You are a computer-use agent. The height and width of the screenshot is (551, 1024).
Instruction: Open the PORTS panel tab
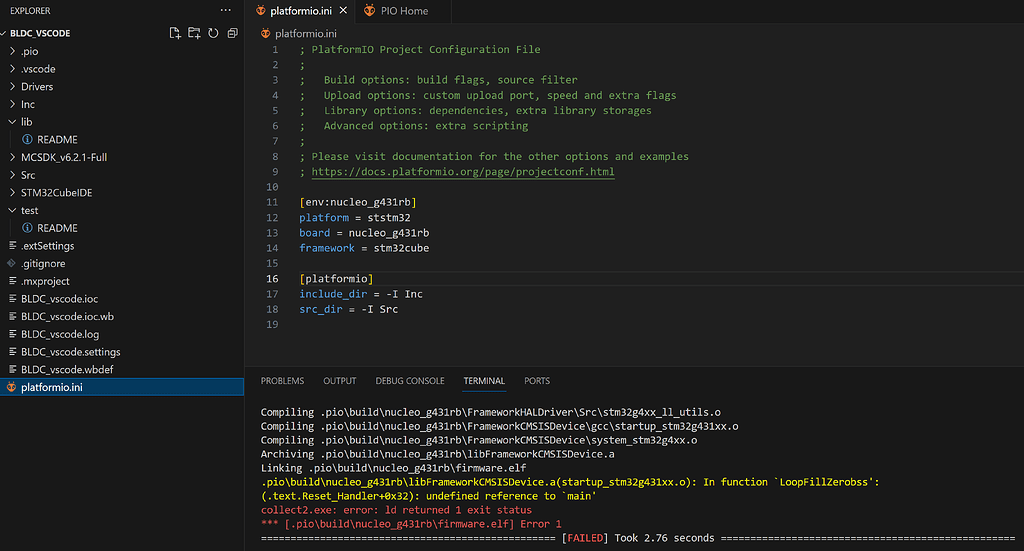pos(537,381)
